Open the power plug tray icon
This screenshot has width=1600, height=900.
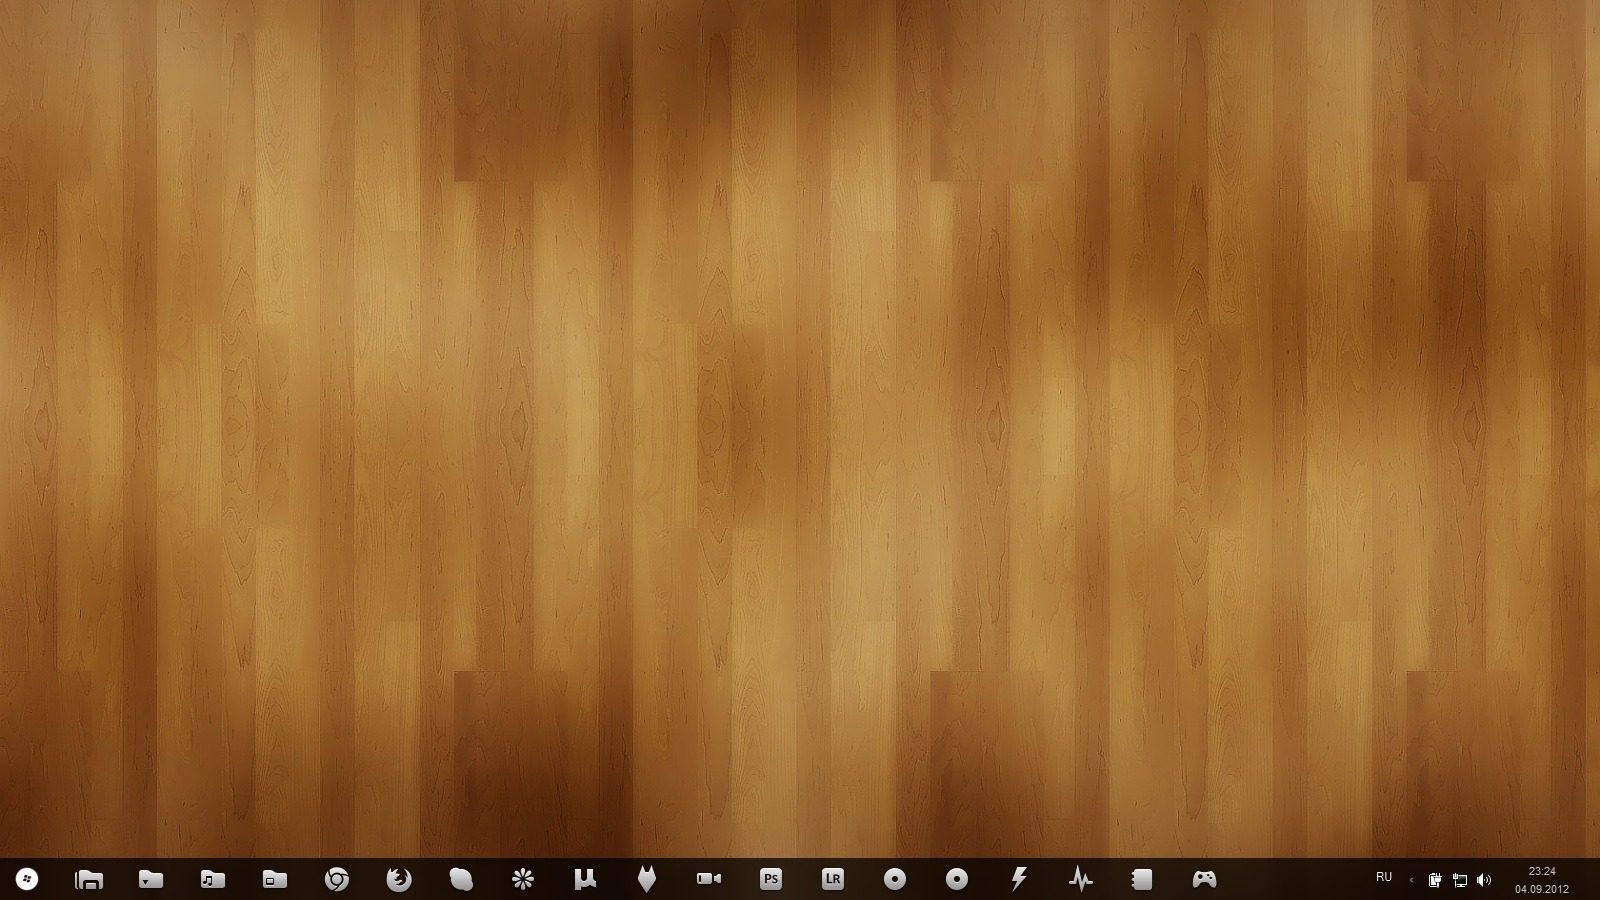1435,880
